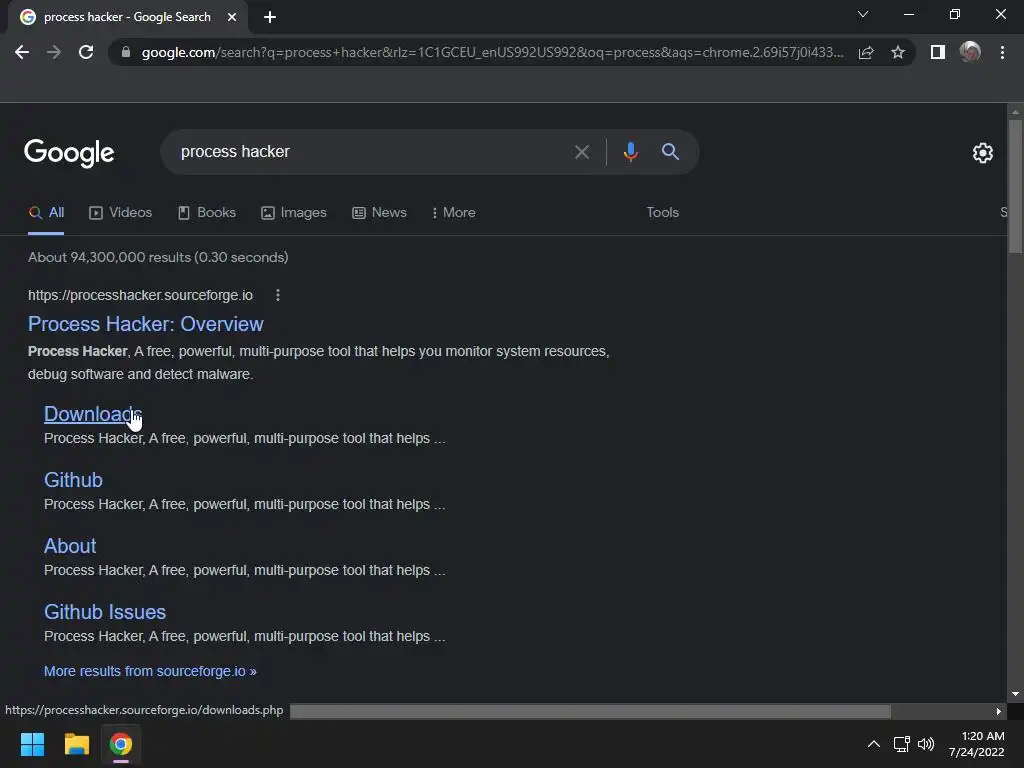
Task: Open the Chrome profile avatar
Action: [x=970, y=52]
